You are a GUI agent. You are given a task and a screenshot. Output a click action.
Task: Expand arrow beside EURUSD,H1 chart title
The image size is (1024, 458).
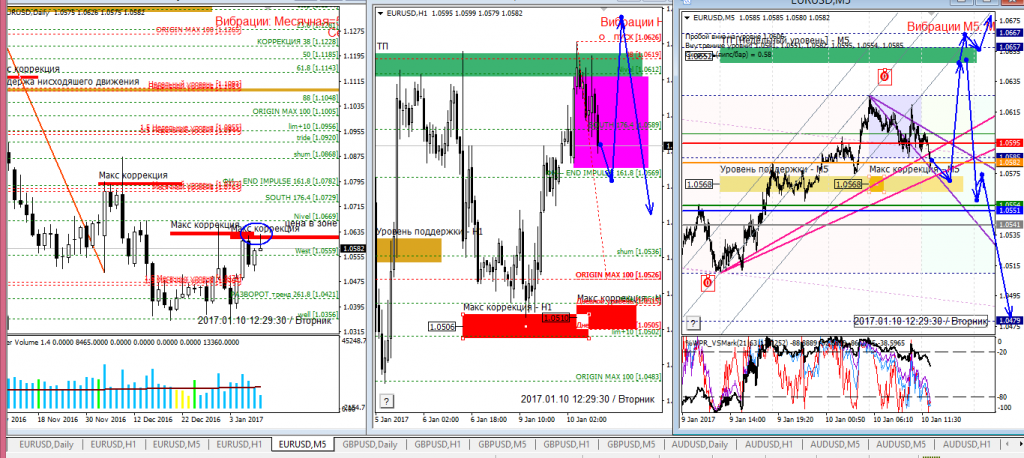point(381,12)
